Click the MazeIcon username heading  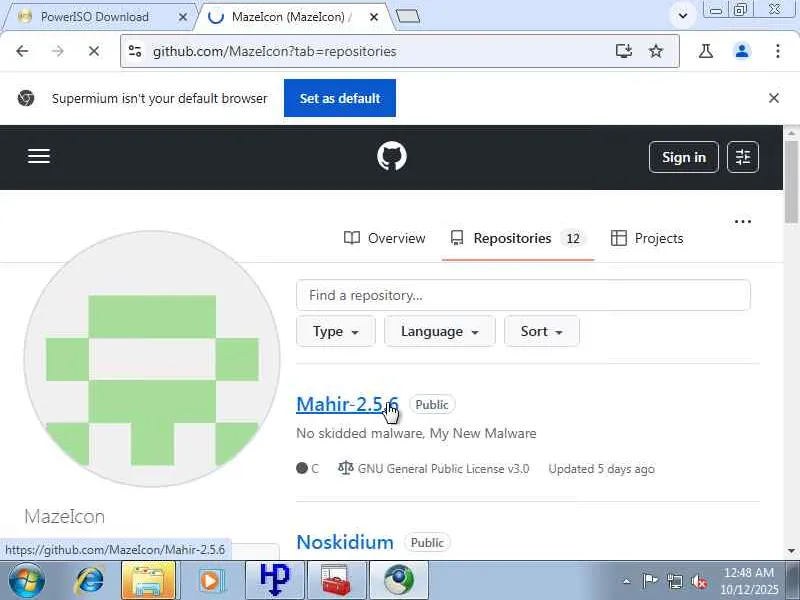tap(64, 516)
